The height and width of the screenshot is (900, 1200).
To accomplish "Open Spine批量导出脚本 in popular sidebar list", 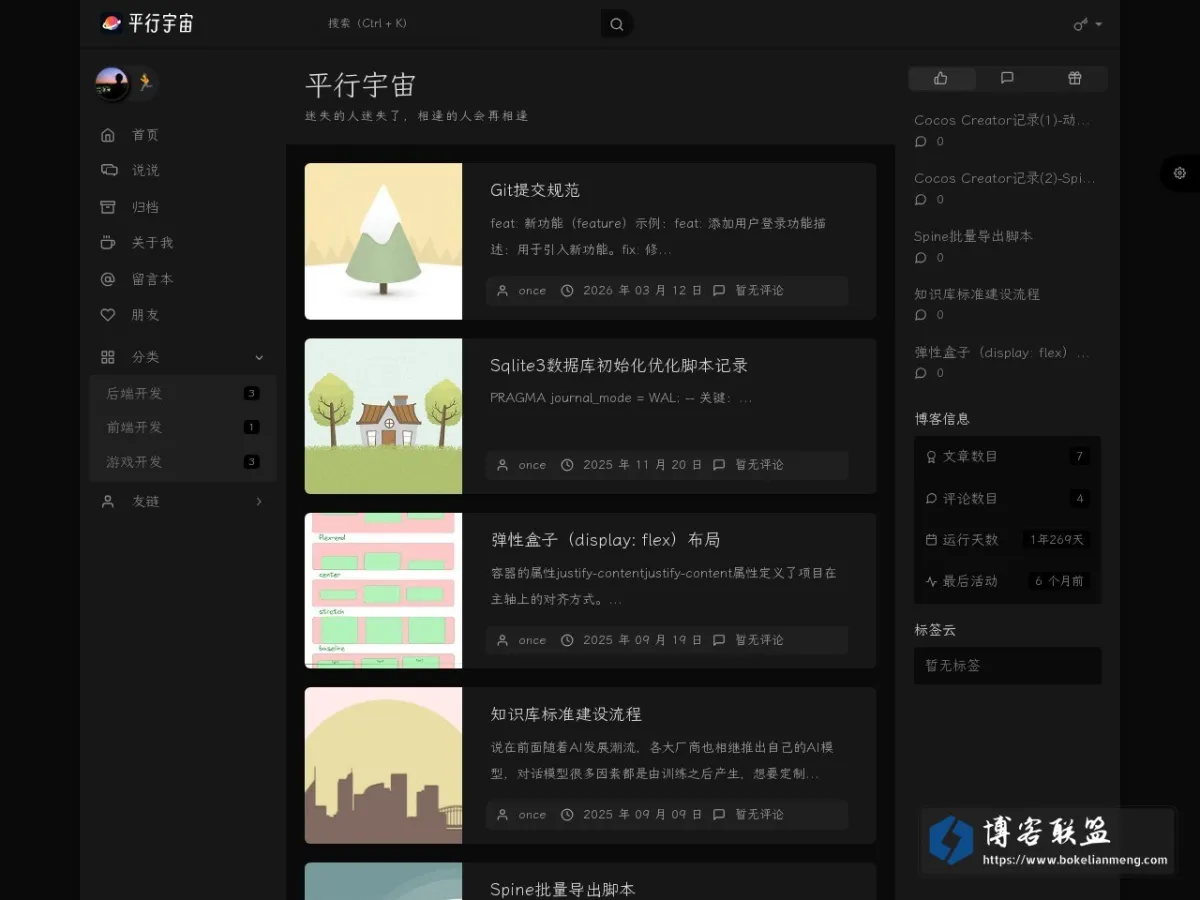I will pyautogui.click(x=973, y=236).
